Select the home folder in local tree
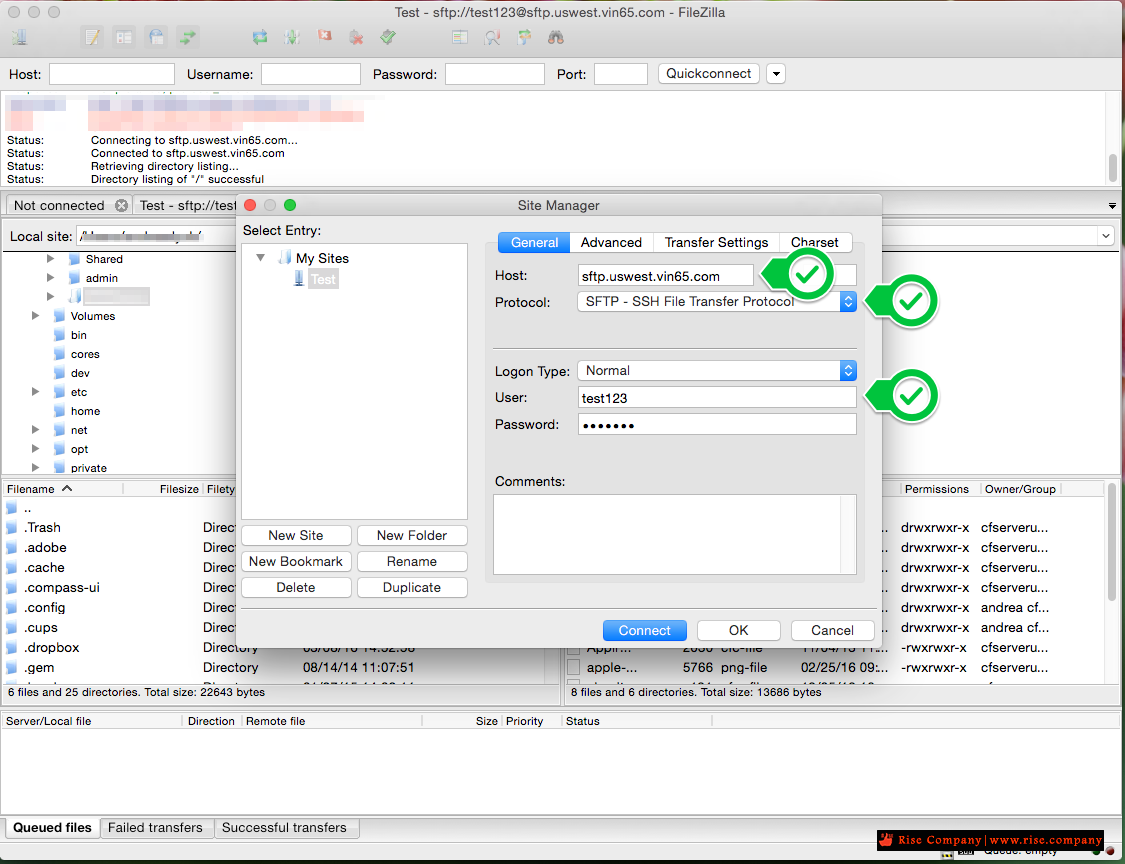This screenshot has height=864, width=1125. pyautogui.click(x=85, y=410)
